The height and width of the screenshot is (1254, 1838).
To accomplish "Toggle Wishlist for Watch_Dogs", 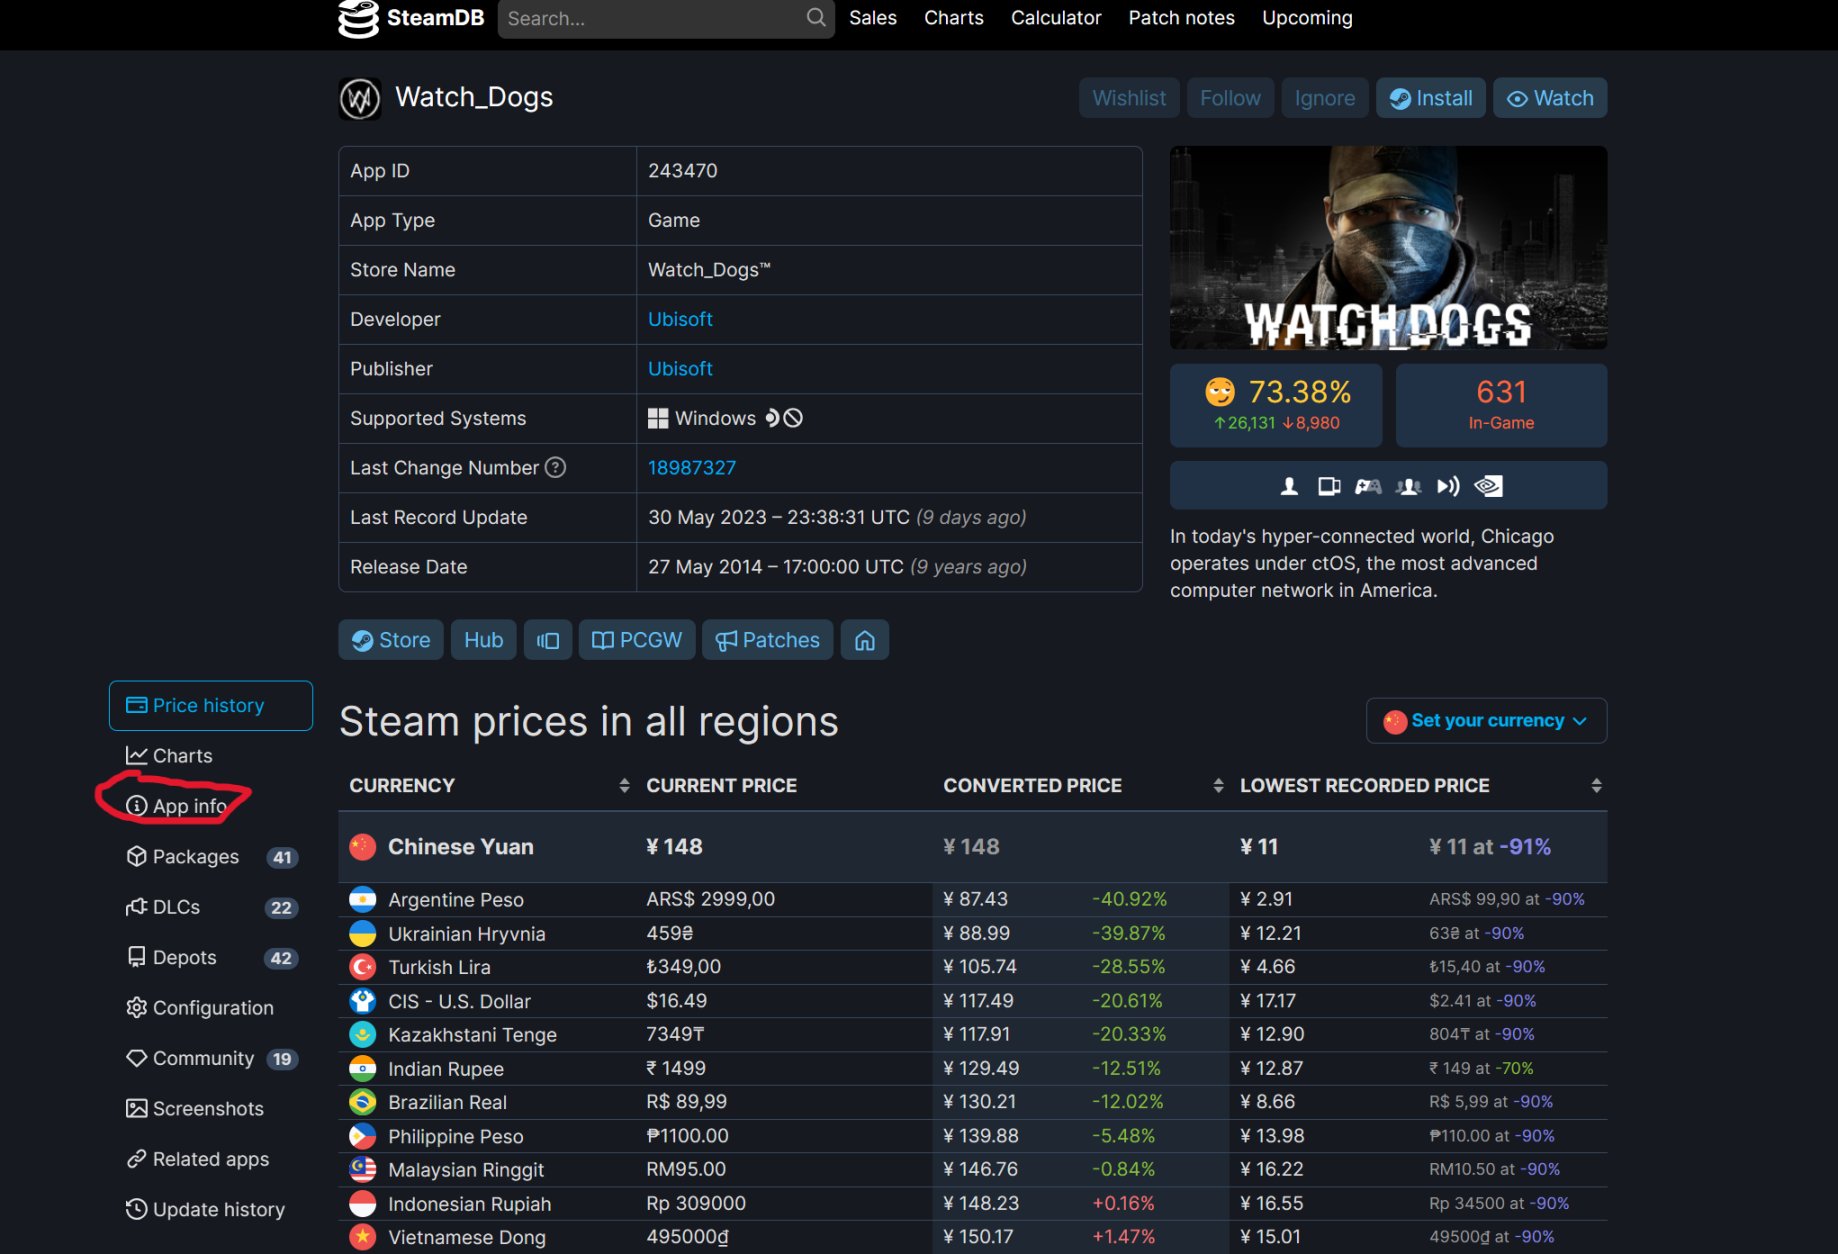I will [x=1129, y=98].
